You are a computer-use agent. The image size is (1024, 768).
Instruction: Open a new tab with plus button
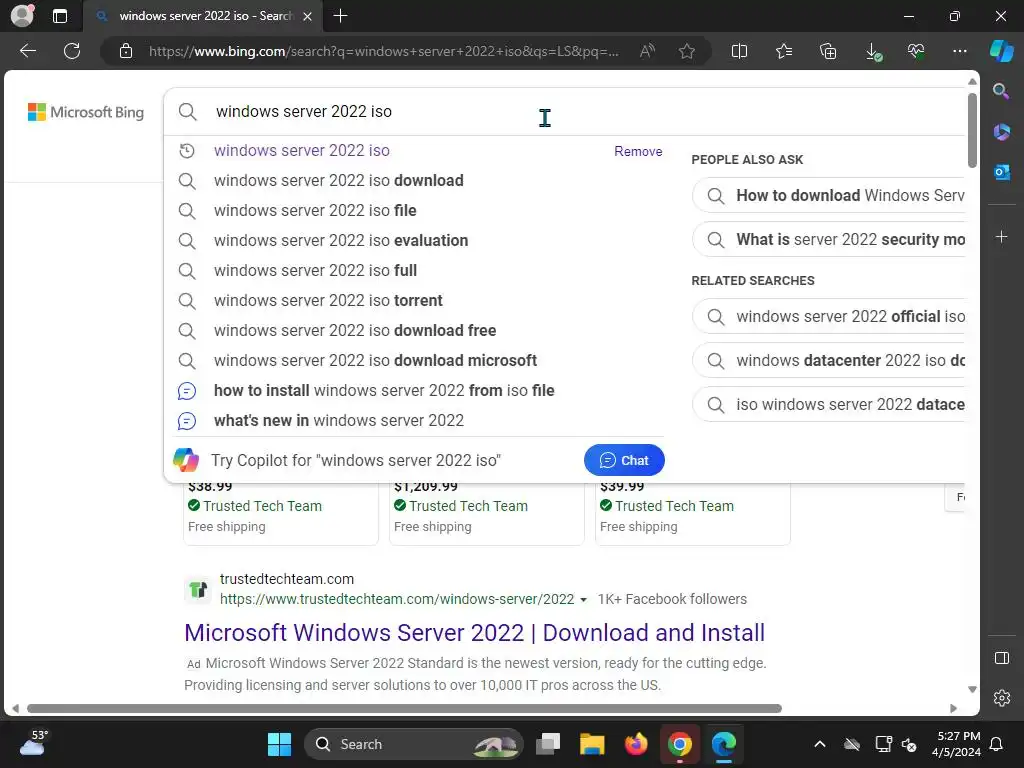click(x=340, y=16)
